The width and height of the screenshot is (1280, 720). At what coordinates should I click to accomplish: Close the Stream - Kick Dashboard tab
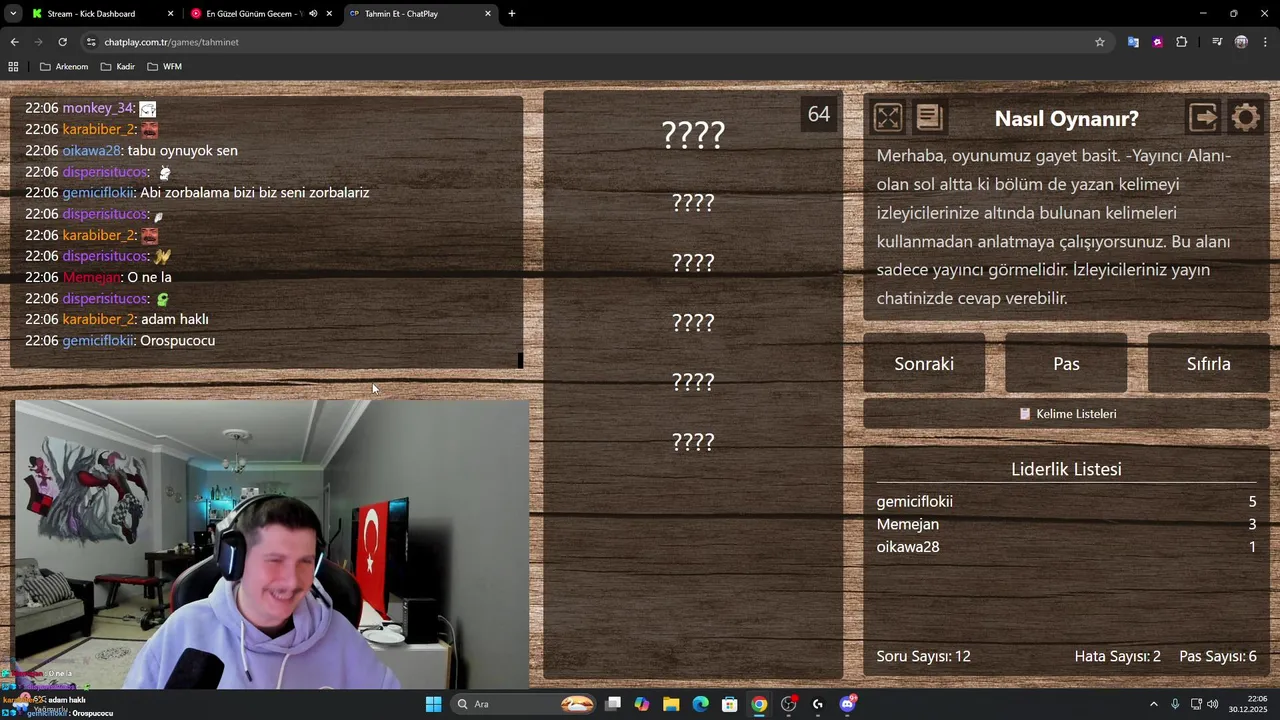[170, 14]
